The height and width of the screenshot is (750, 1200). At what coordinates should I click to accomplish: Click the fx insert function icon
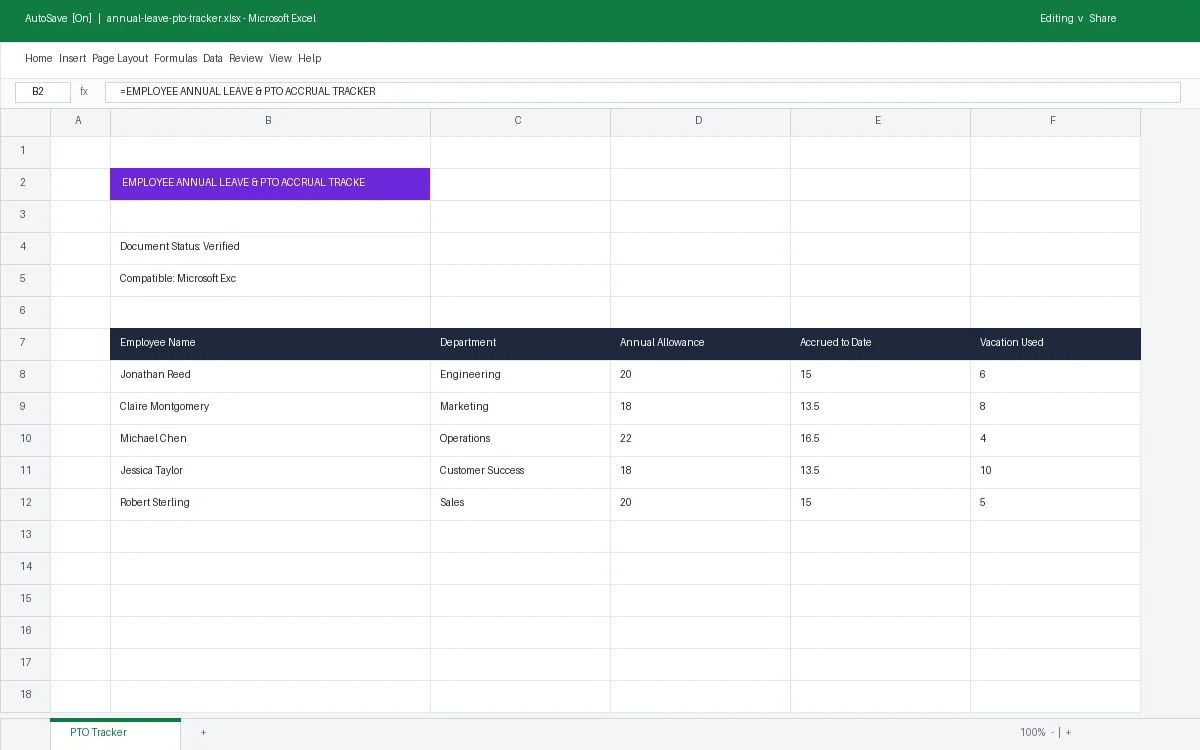pos(84,92)
